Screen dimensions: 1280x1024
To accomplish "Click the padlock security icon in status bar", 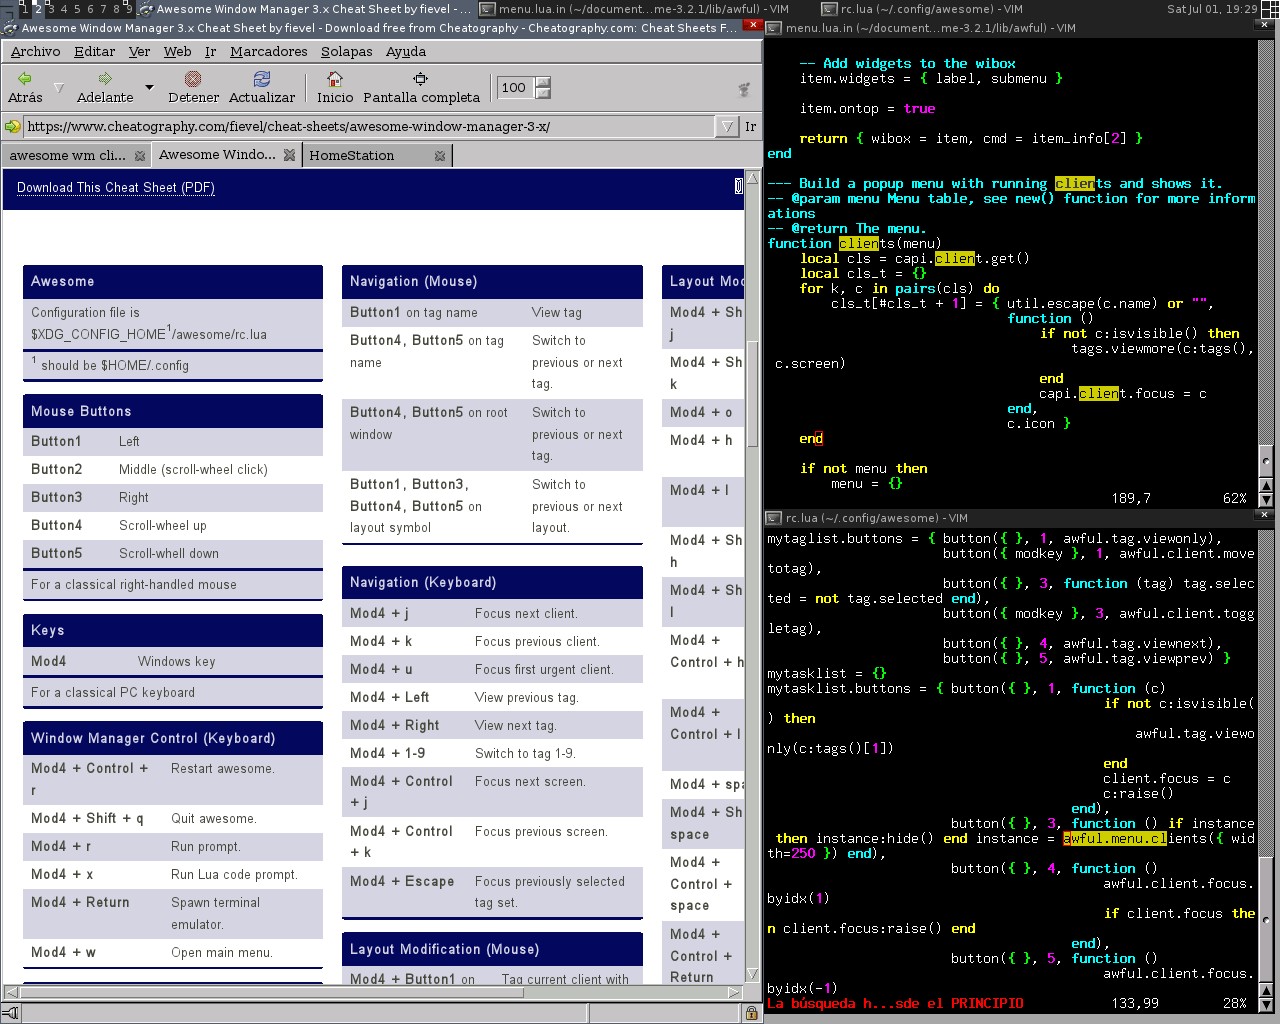I will [751, 1013].
